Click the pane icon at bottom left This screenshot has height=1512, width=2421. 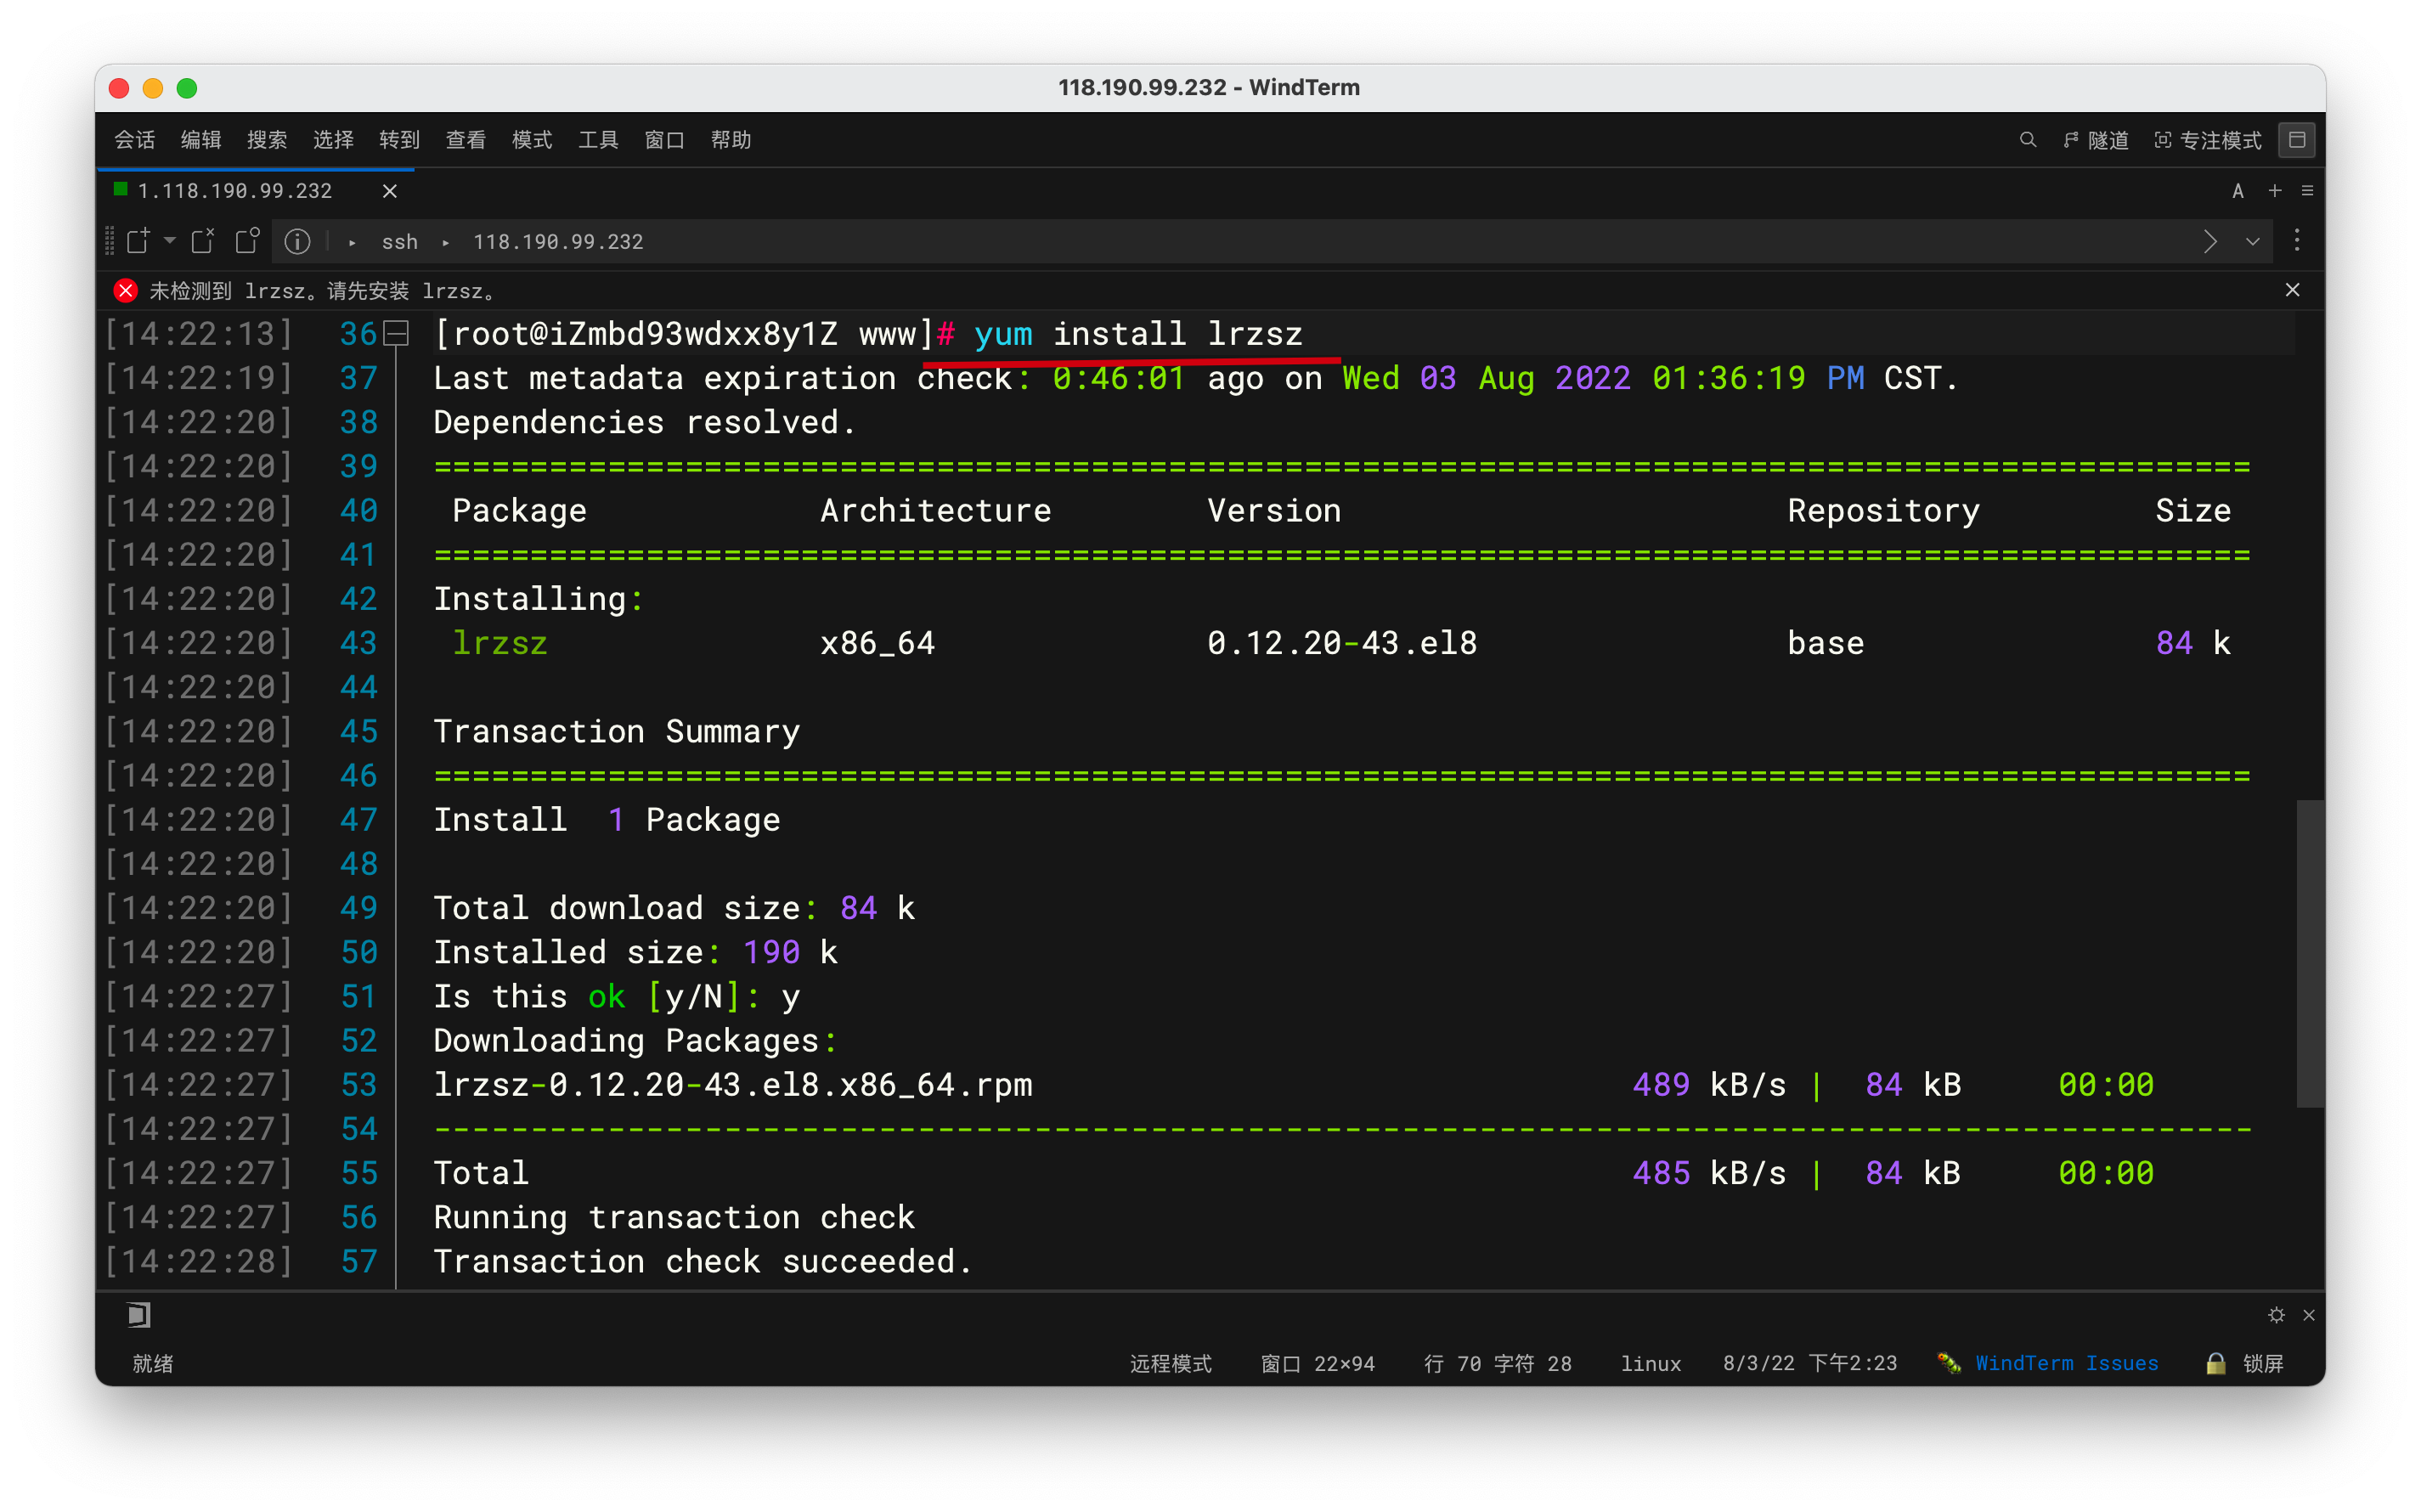(139, 1315)
